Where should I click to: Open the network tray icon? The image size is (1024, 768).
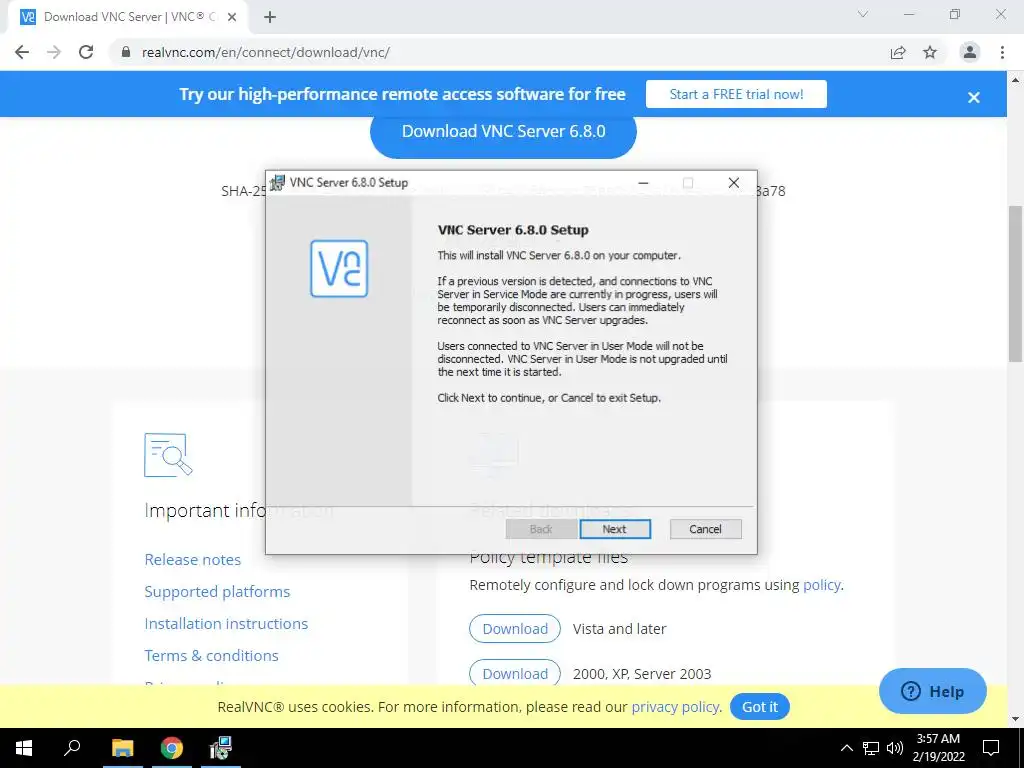(x=871, y=748)
